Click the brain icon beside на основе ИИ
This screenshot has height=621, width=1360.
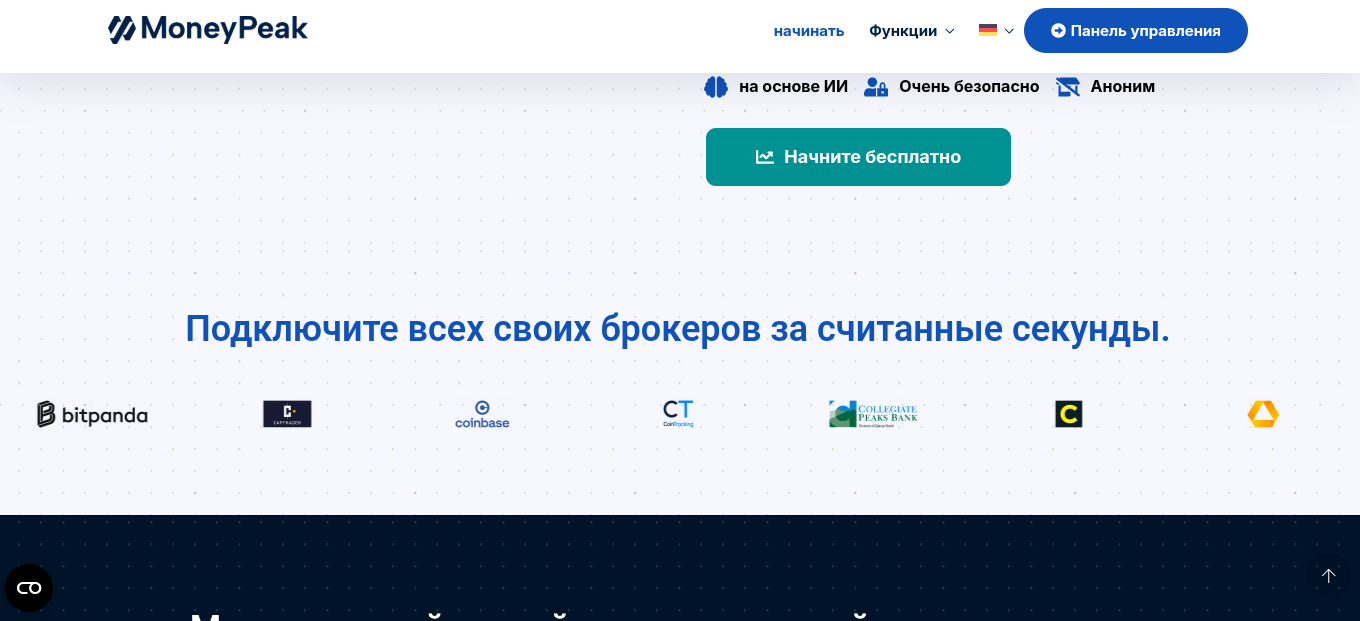pos(716,87)
